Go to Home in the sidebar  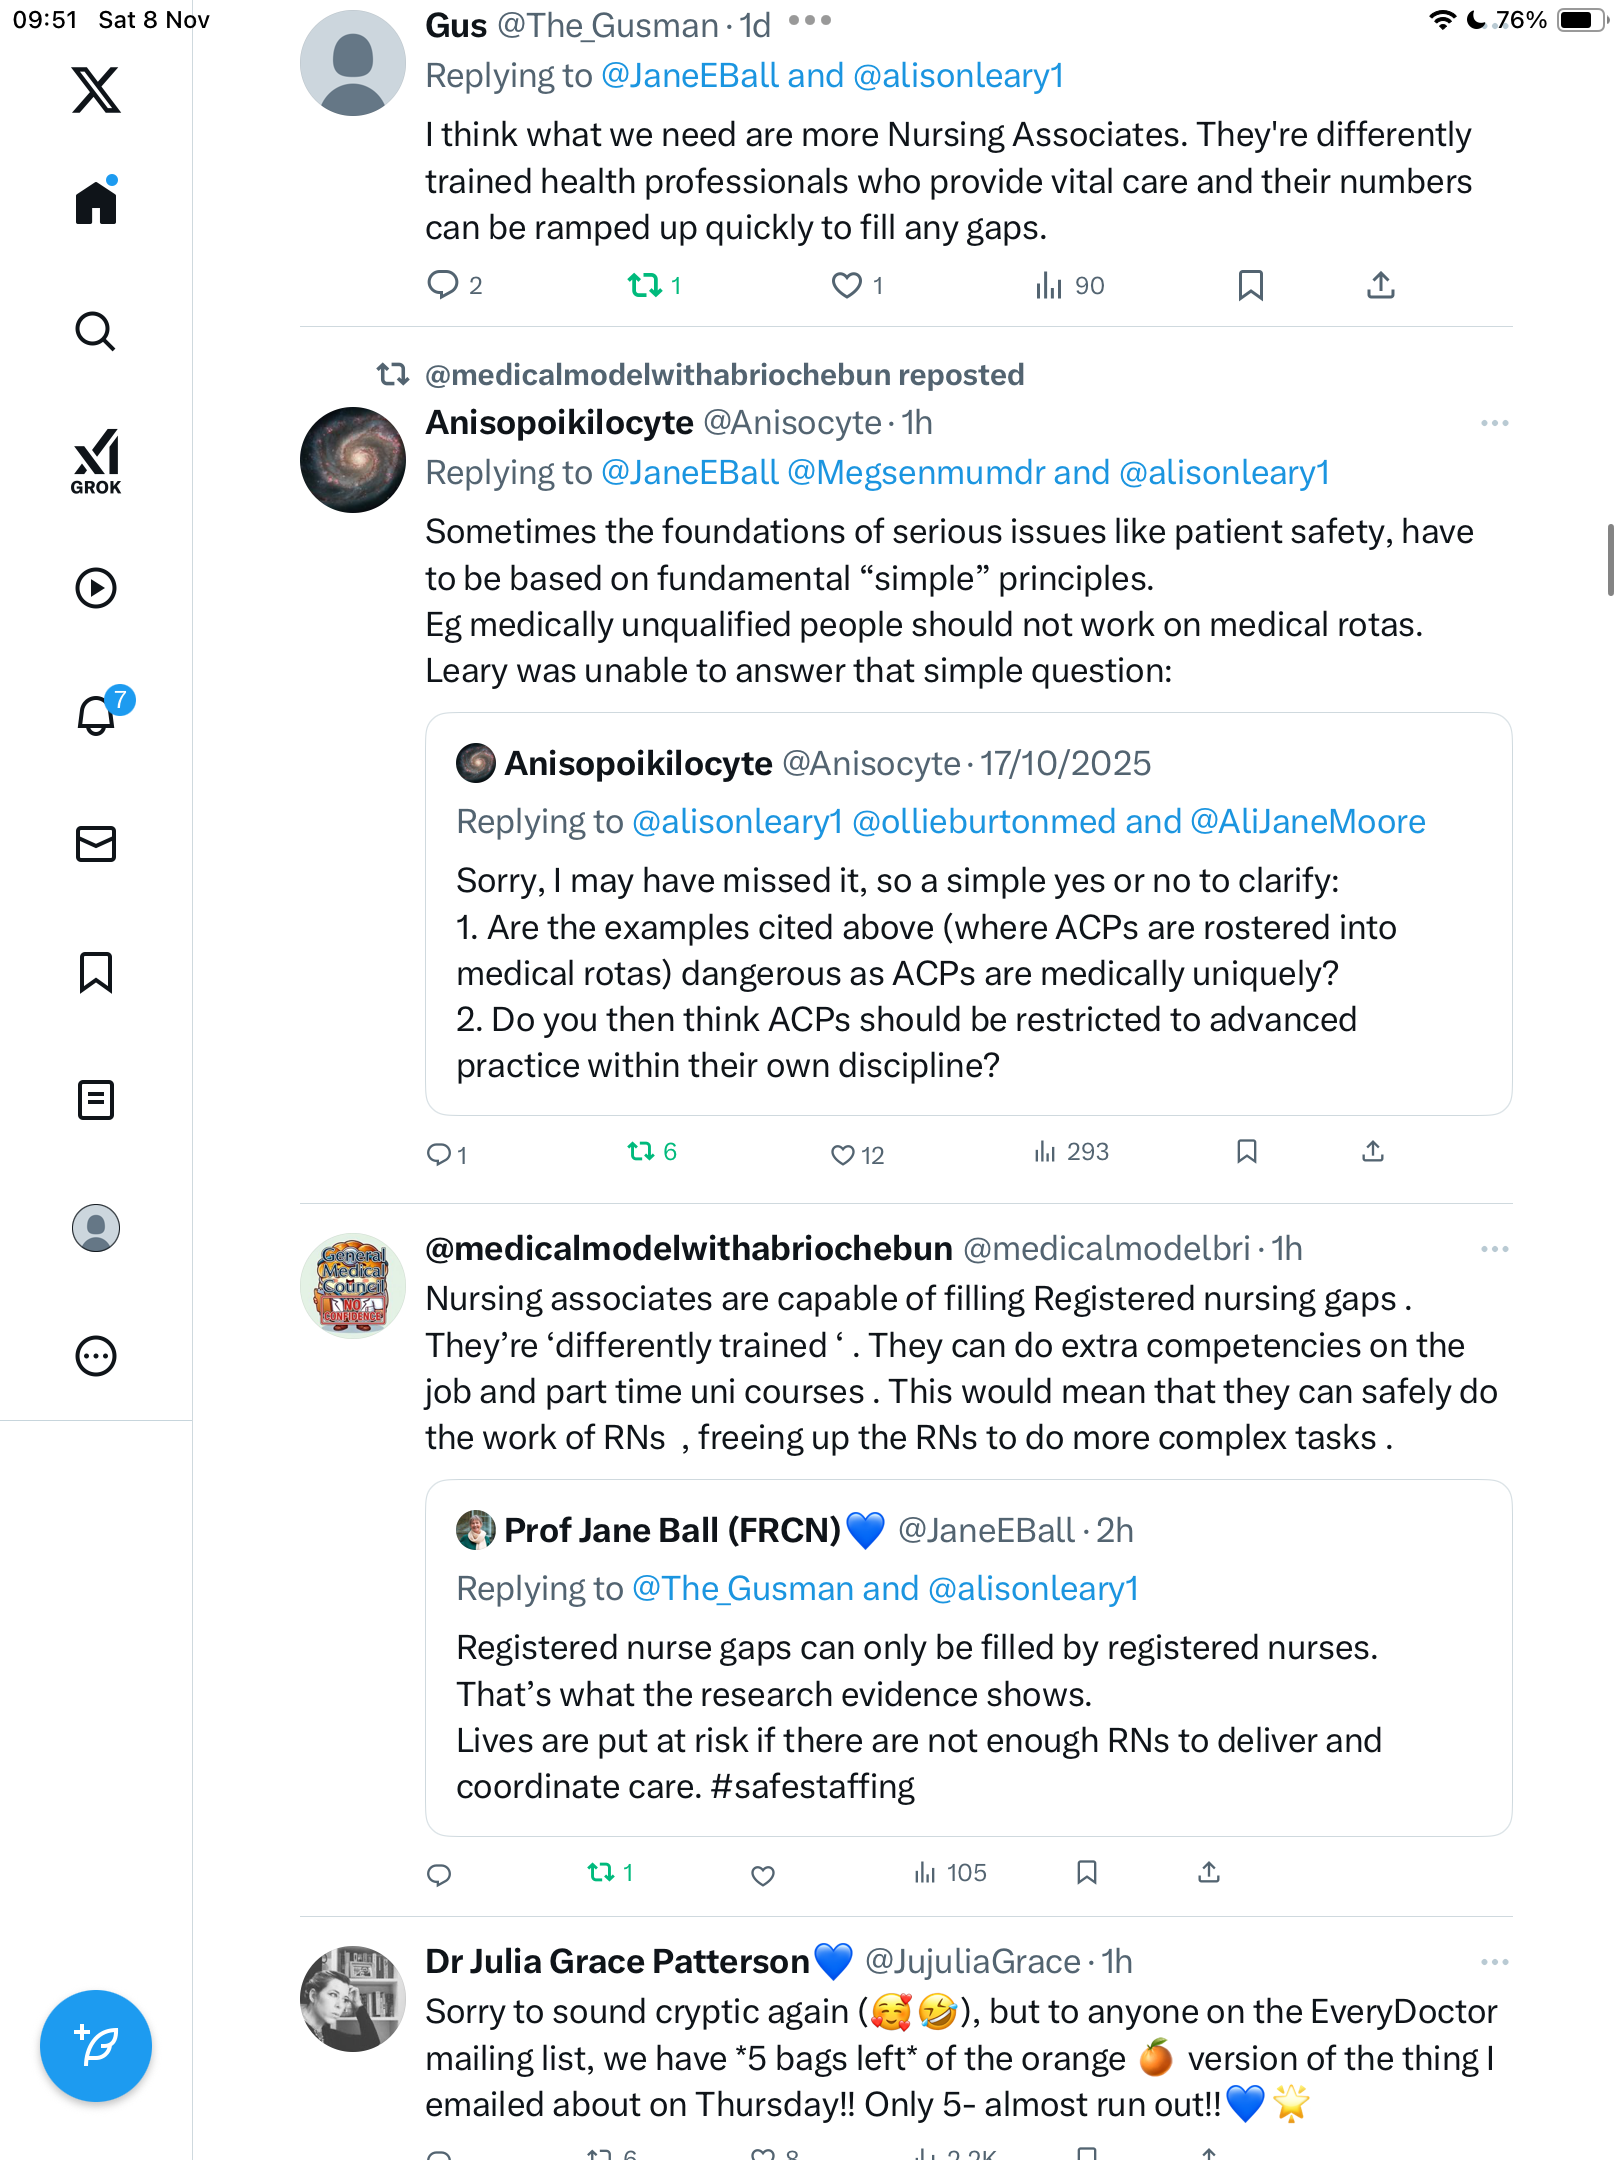click(x=96, y=203)
